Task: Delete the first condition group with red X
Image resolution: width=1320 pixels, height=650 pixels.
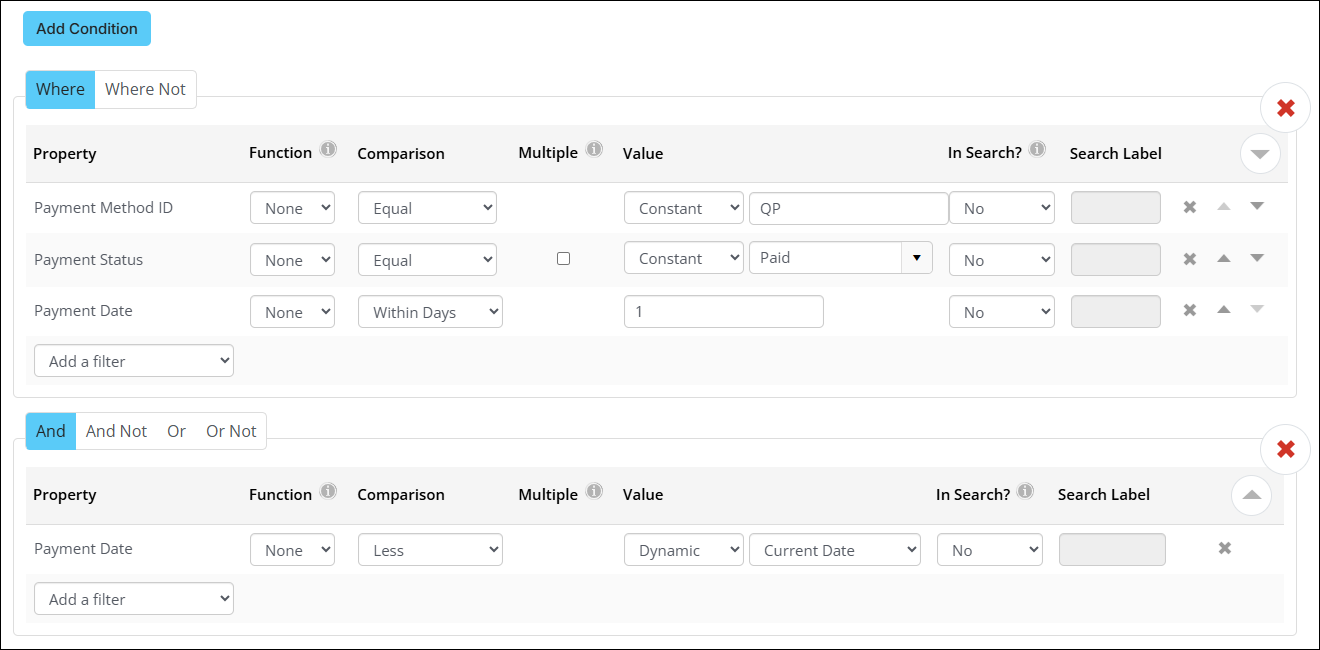Action: click(x=1285, y=108)
